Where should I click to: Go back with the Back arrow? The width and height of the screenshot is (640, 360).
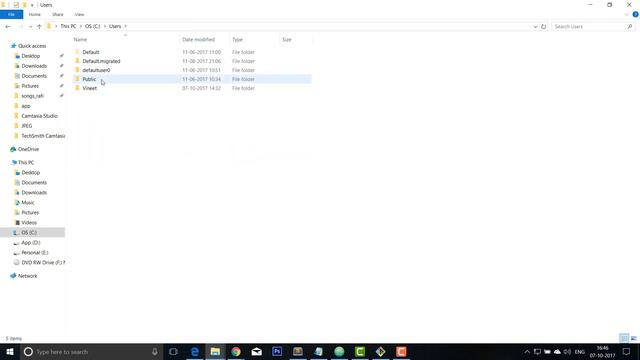coord(8,27)
